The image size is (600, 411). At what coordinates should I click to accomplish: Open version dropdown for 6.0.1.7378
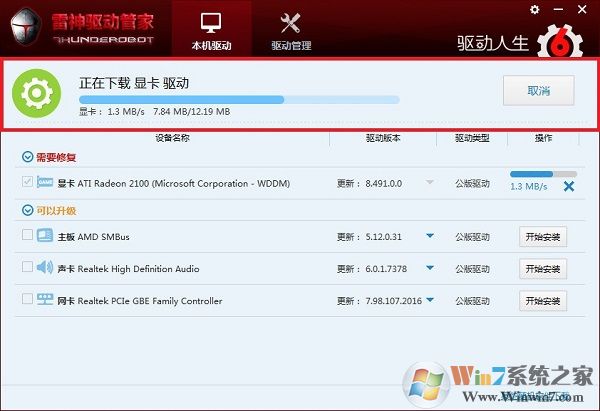[430, 268]
